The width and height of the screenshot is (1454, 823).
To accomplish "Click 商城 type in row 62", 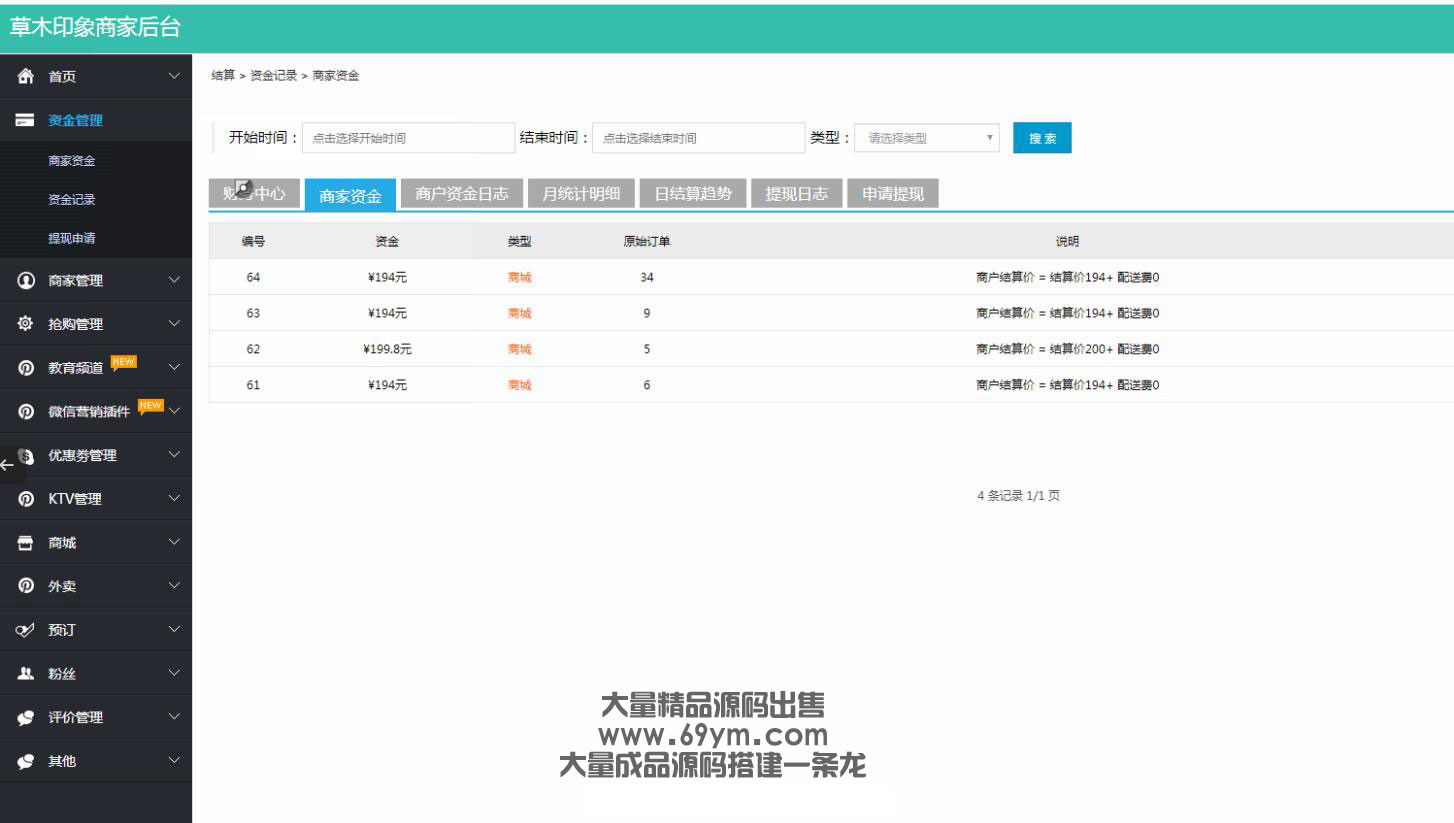I will [x=520, y=349].
